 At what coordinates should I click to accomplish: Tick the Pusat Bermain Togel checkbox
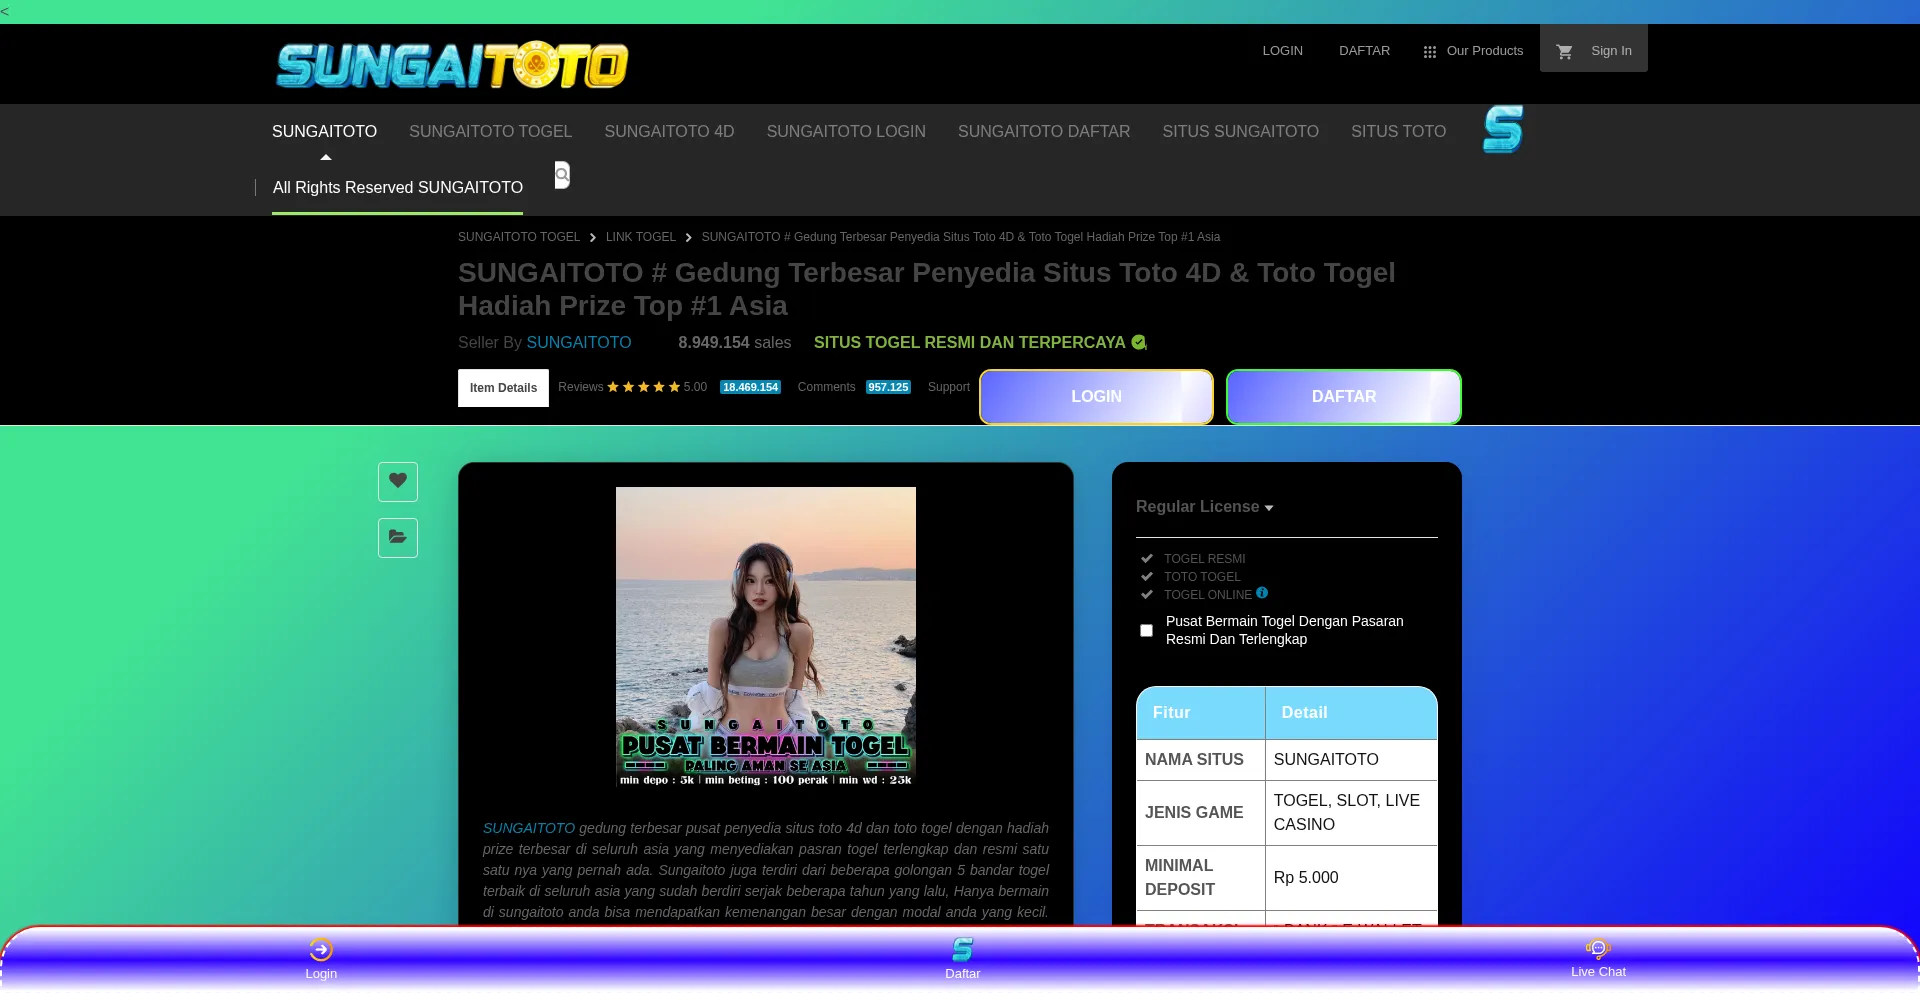[1146, 630]
